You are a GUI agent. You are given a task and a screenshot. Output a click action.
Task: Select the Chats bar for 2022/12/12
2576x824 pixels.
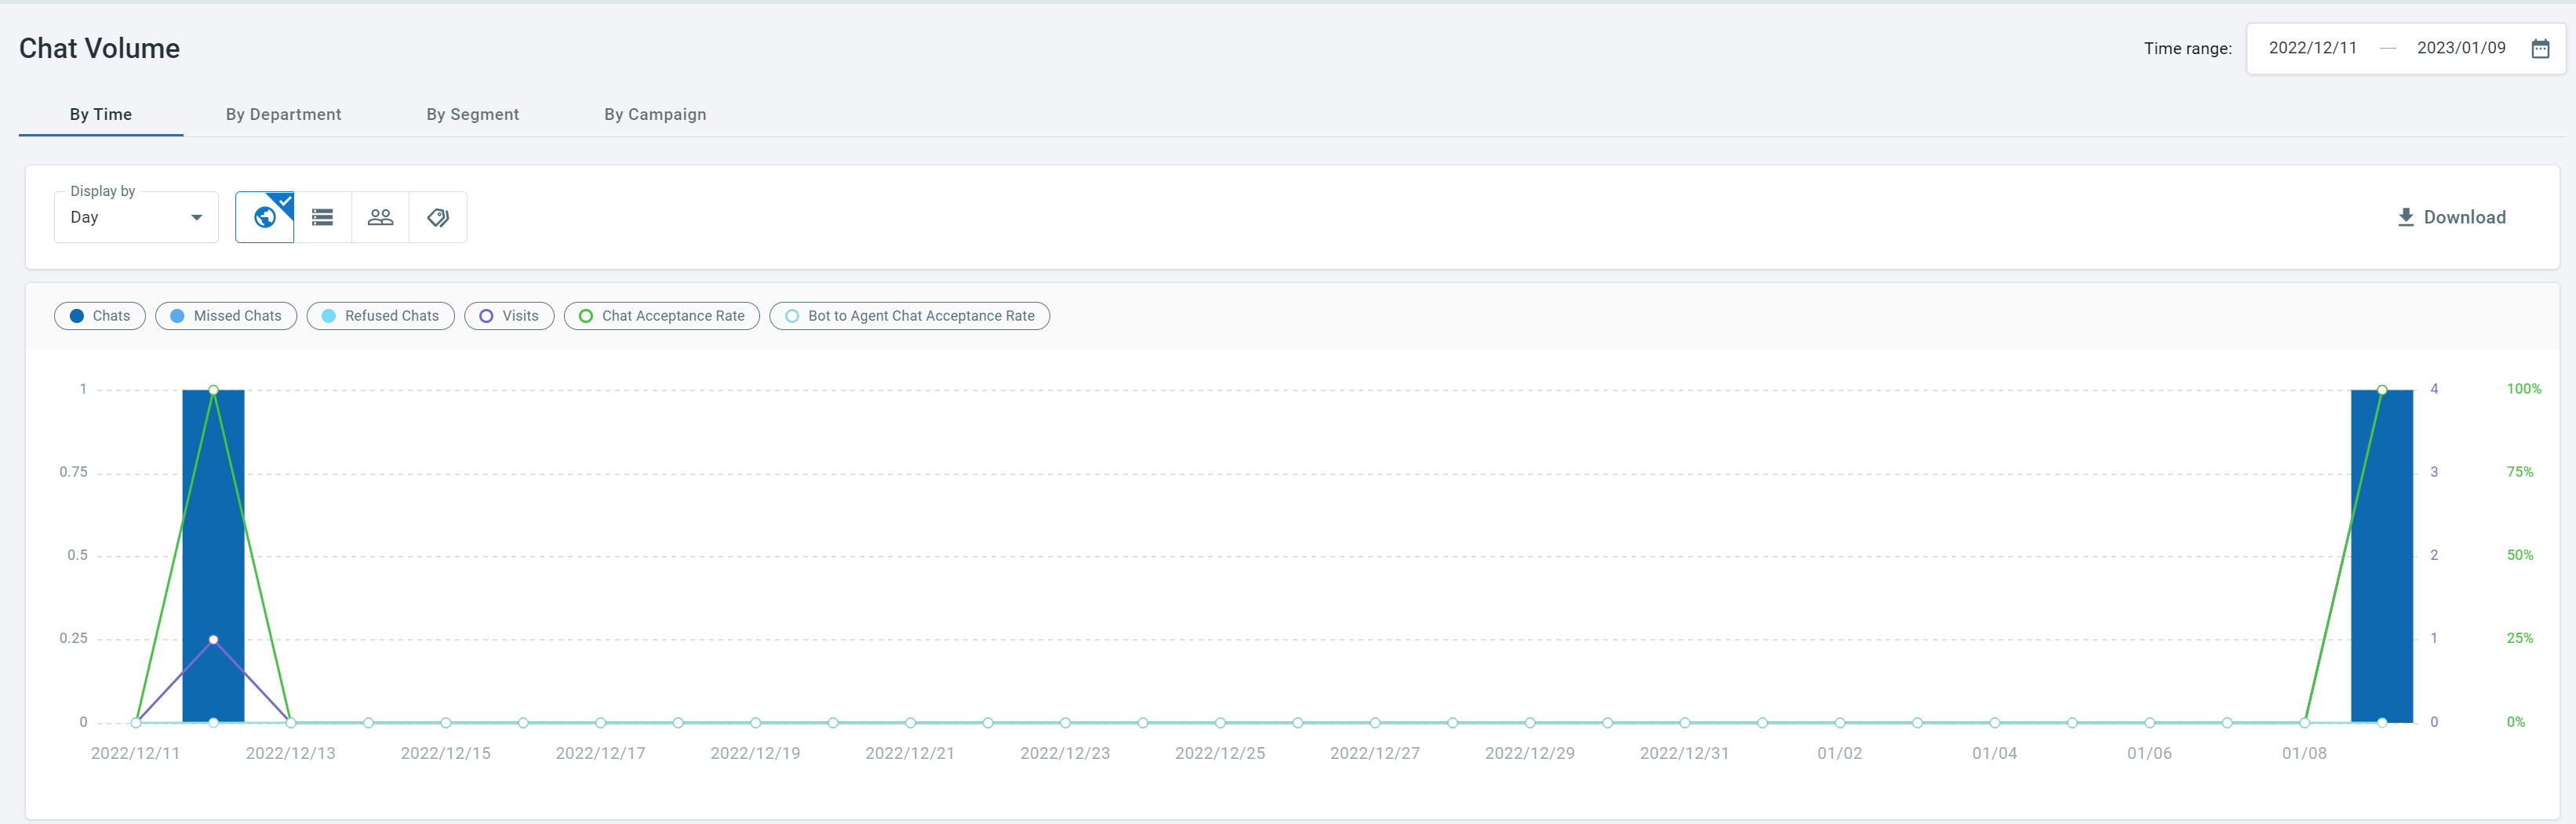tap(213, 556)
